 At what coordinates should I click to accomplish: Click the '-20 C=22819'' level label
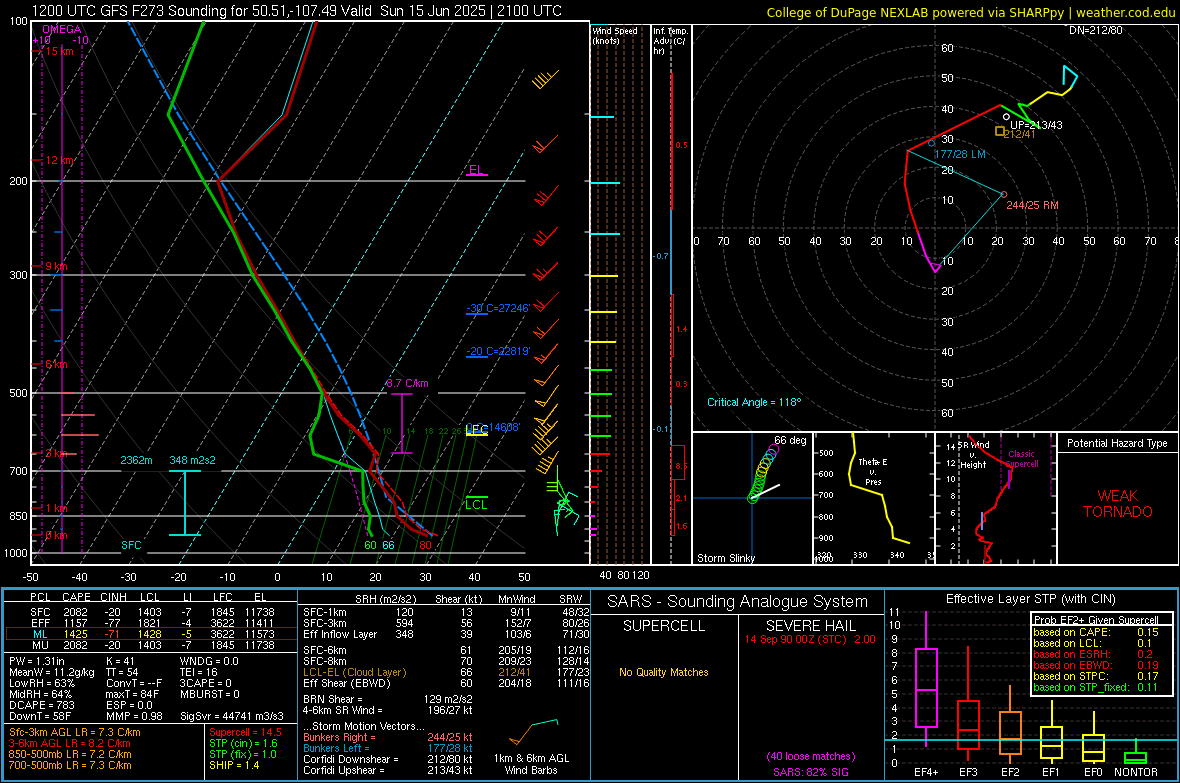(x=498, y=351)
